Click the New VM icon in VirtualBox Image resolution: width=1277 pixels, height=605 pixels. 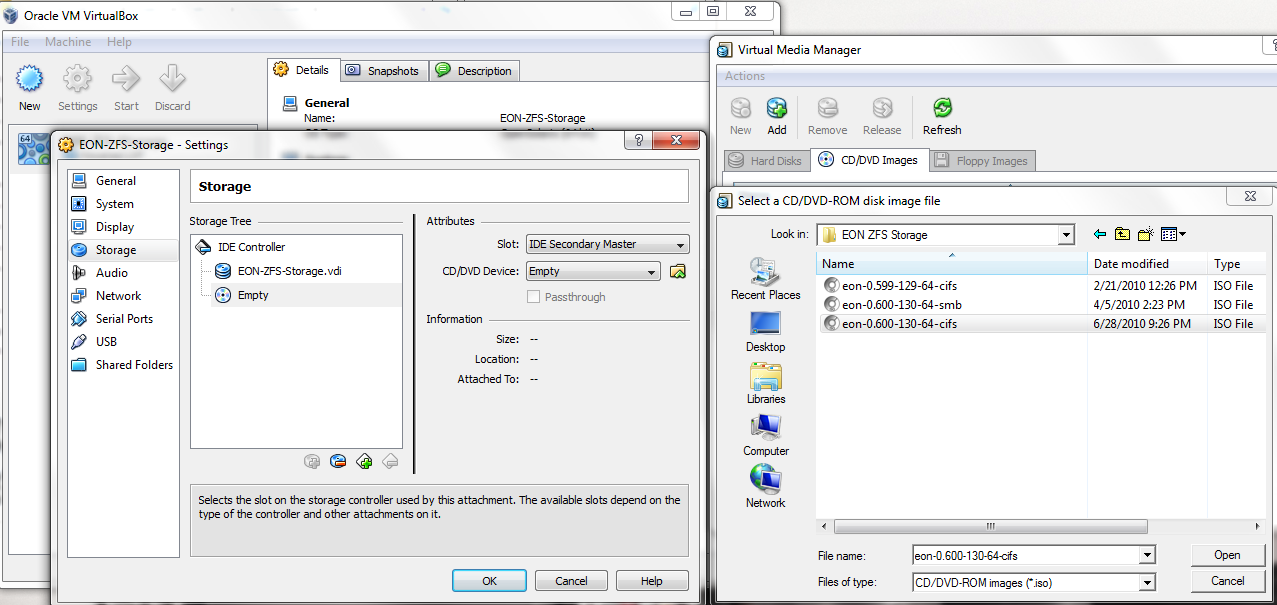(30, 79)
